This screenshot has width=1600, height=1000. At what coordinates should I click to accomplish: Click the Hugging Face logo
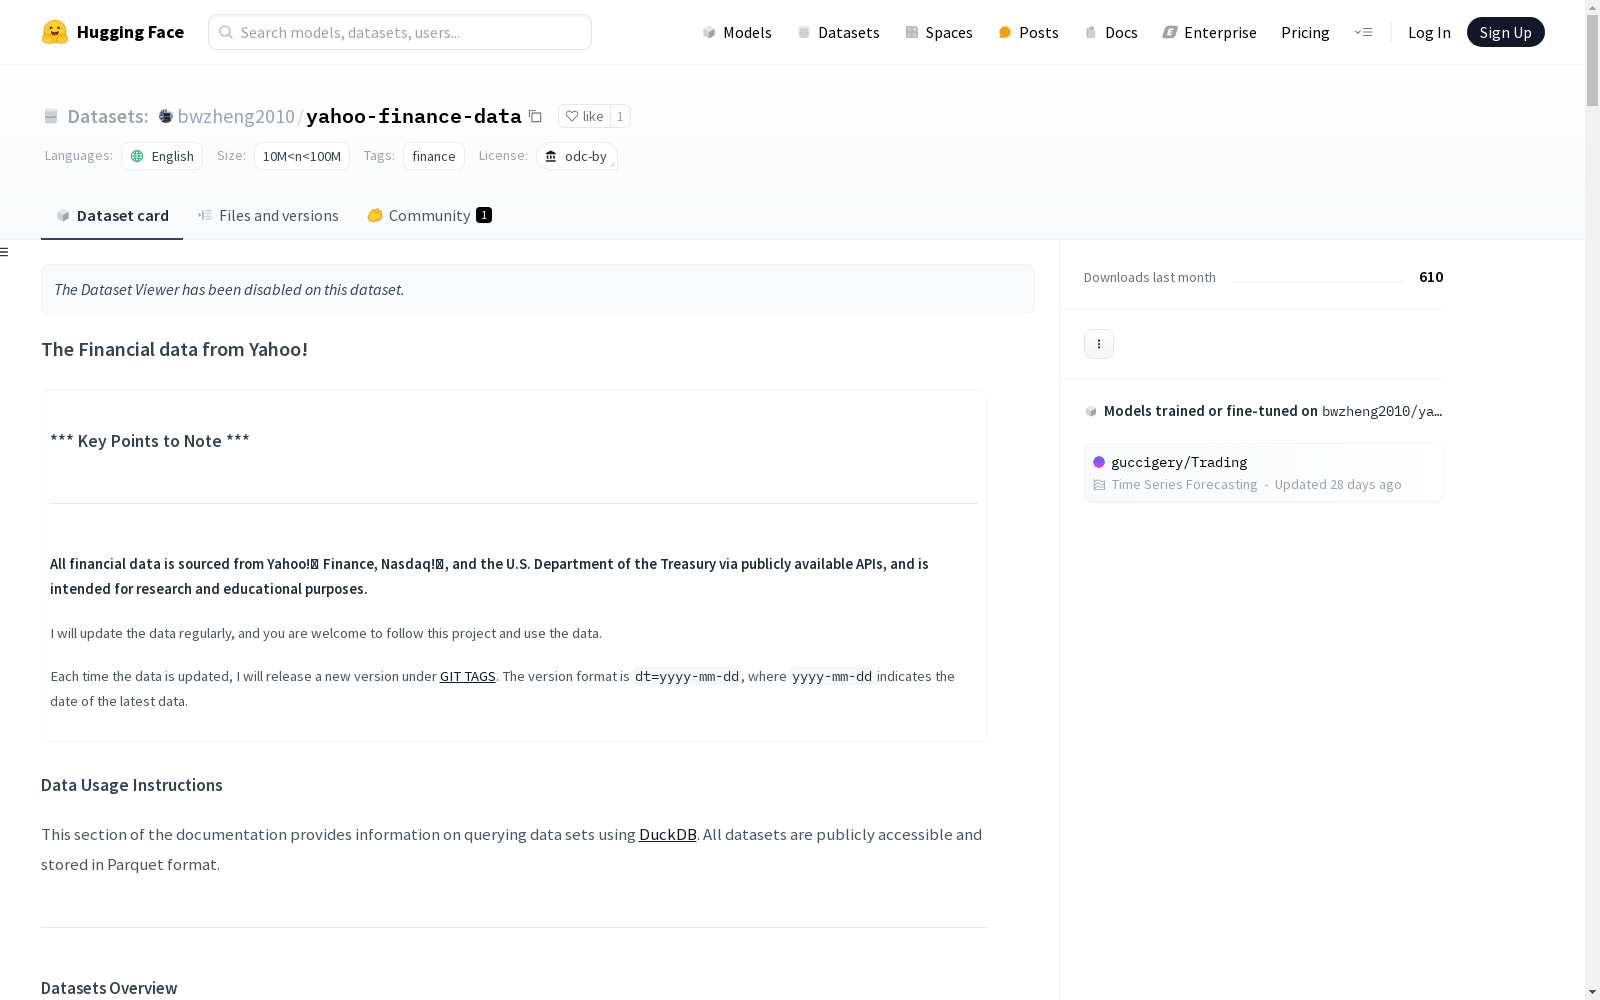pyautogui.click(x=112, y=32)
